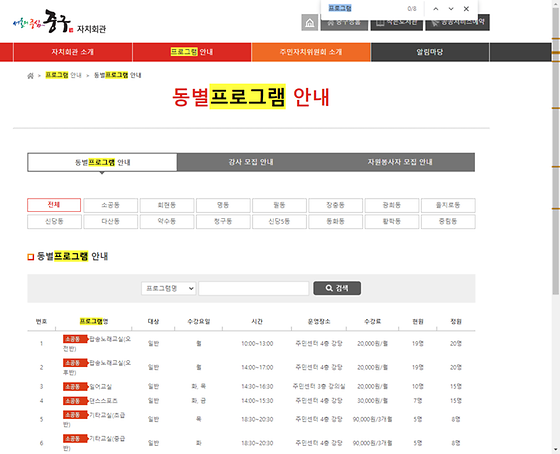The height and width of the screenshot is (454, 560).
Task: Click 30,000원/월 fee cell in row 4
Action: point(372,401)
